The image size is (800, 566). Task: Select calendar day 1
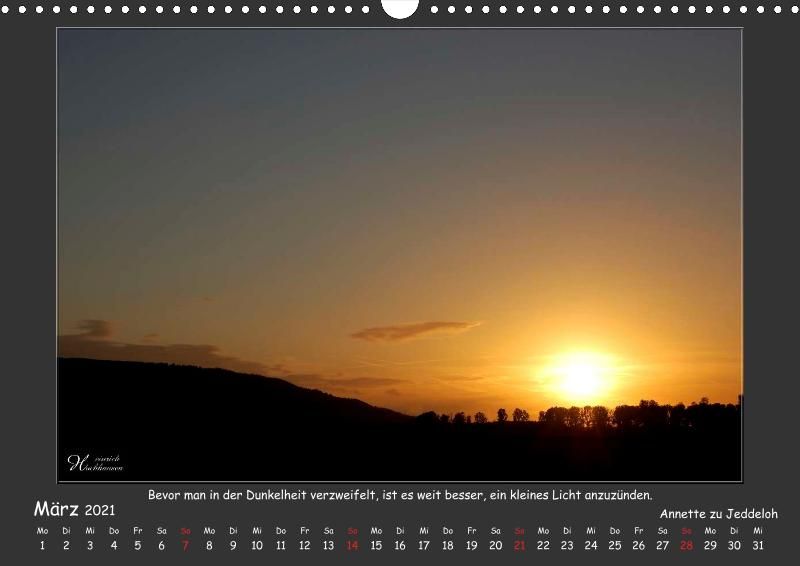tap(42, 546)
